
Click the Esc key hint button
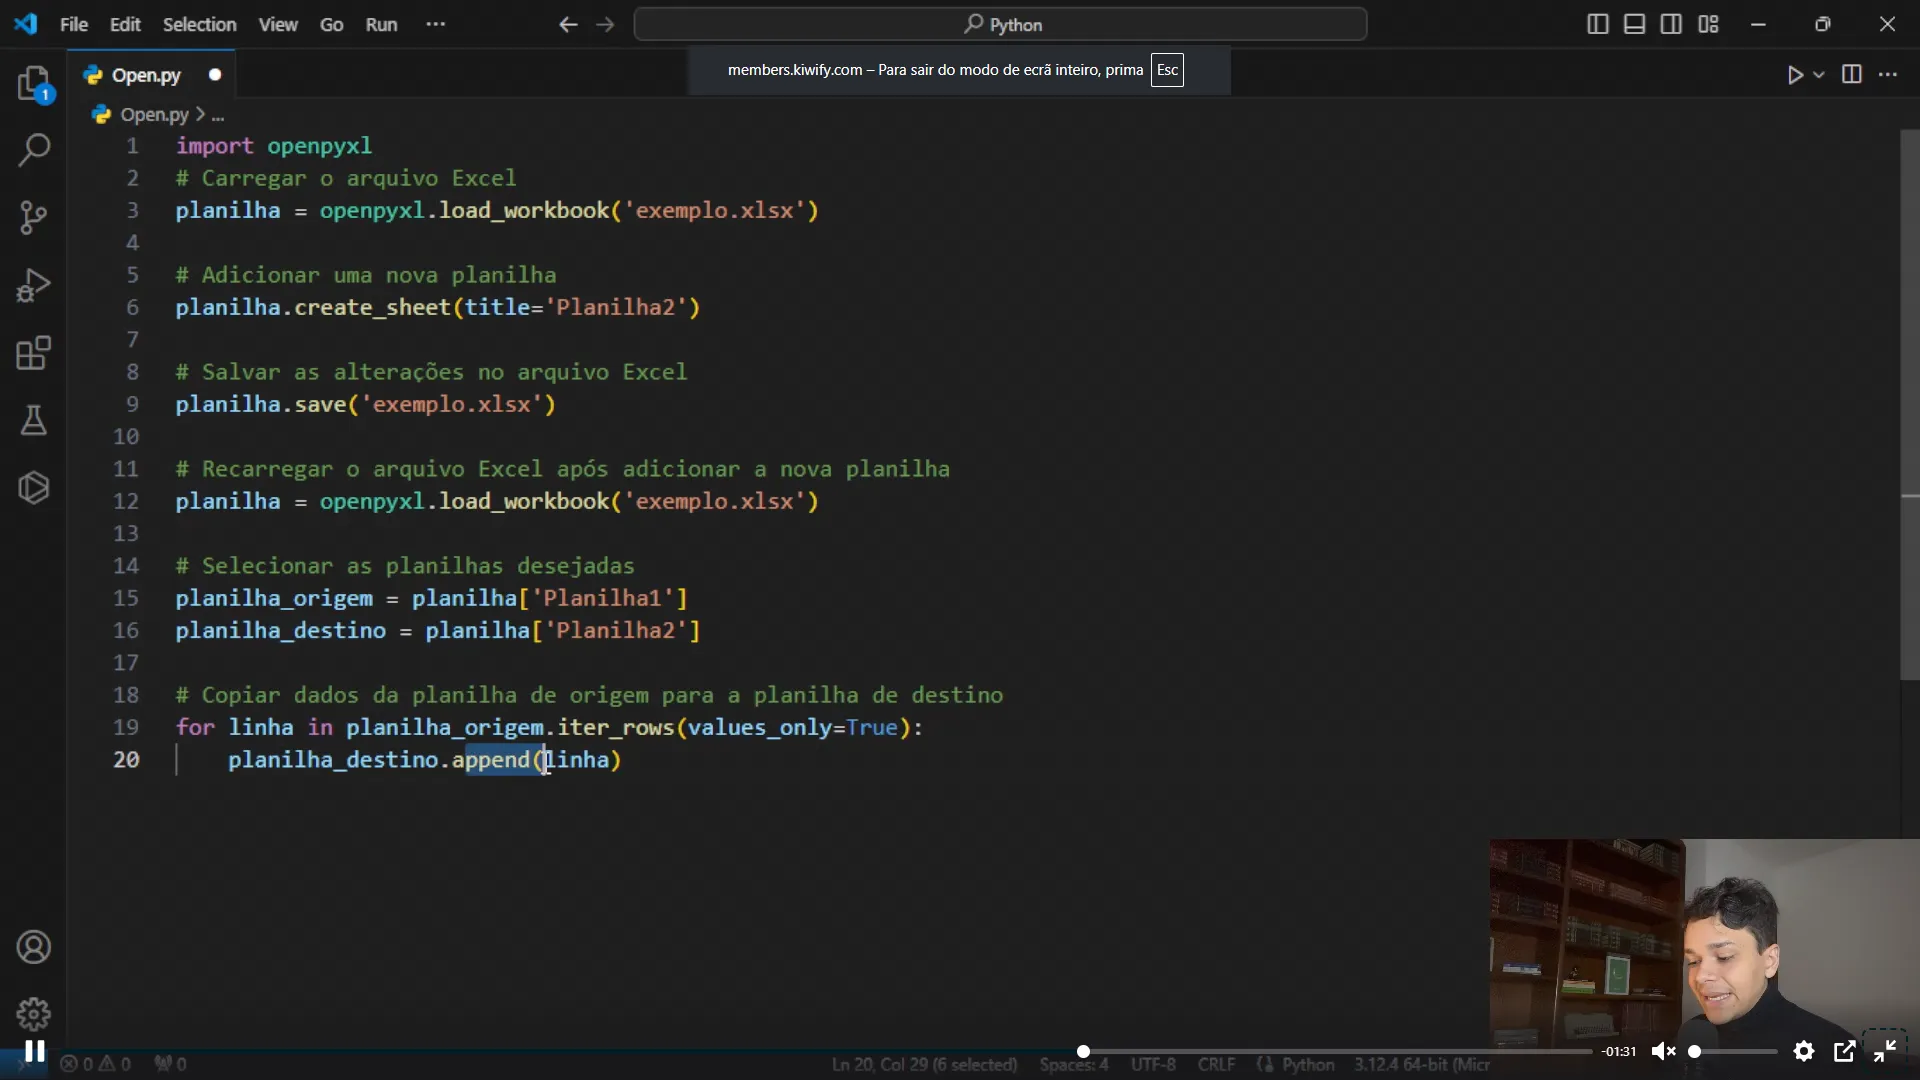[x=1167, y=70]
